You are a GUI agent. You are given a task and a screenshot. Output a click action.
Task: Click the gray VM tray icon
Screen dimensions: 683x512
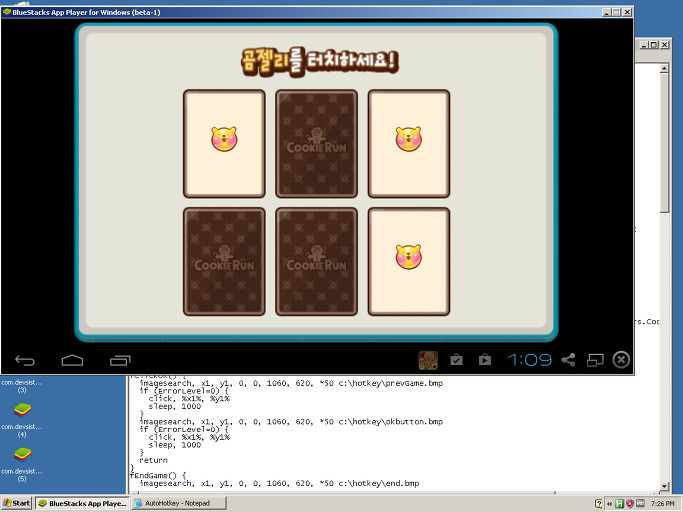pos(640,503)
